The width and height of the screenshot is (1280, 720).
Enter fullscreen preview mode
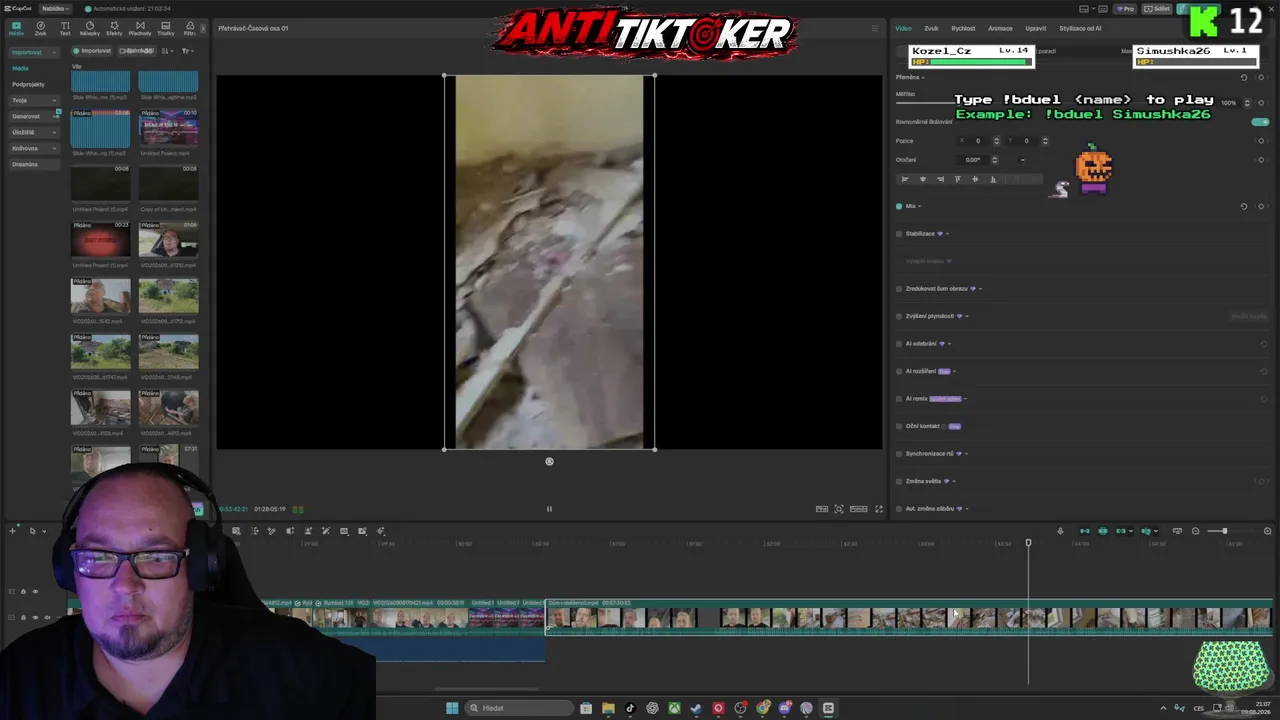click(879, 509)
